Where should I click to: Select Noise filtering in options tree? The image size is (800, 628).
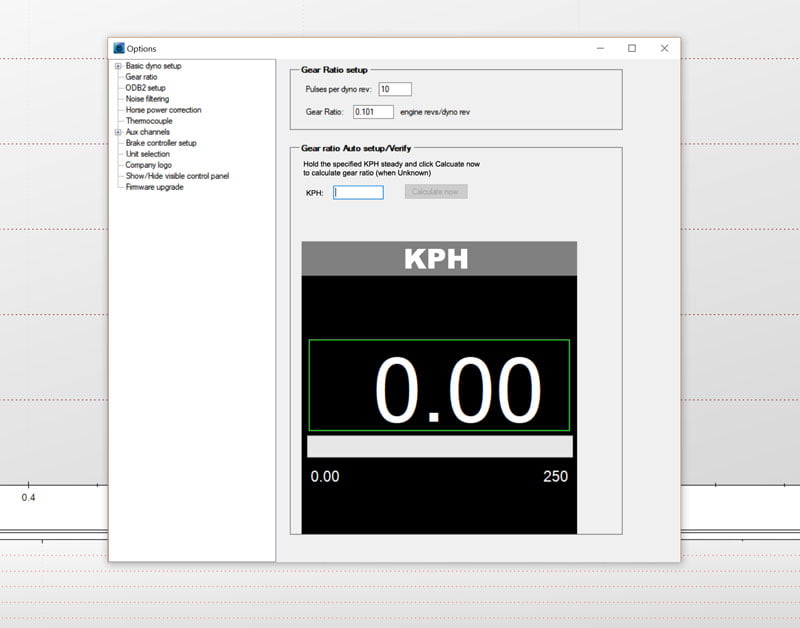[147, 99]
